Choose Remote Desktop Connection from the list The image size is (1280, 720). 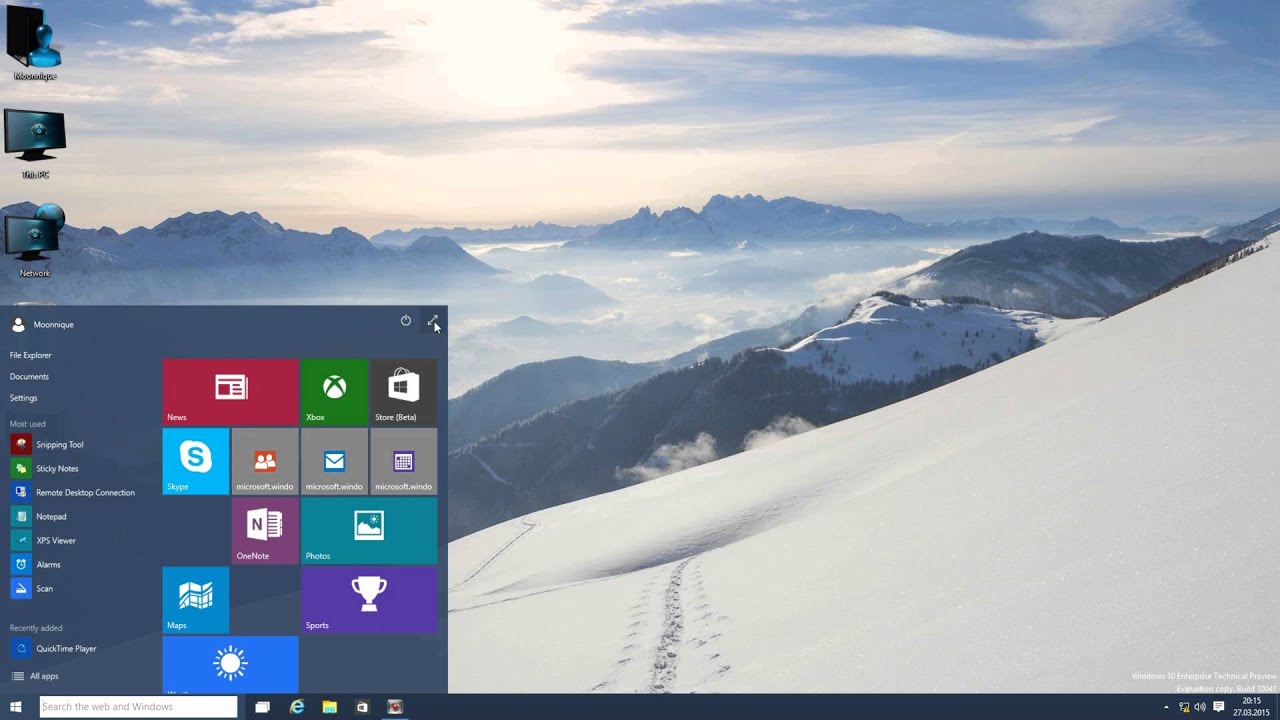tap(85, 492)
